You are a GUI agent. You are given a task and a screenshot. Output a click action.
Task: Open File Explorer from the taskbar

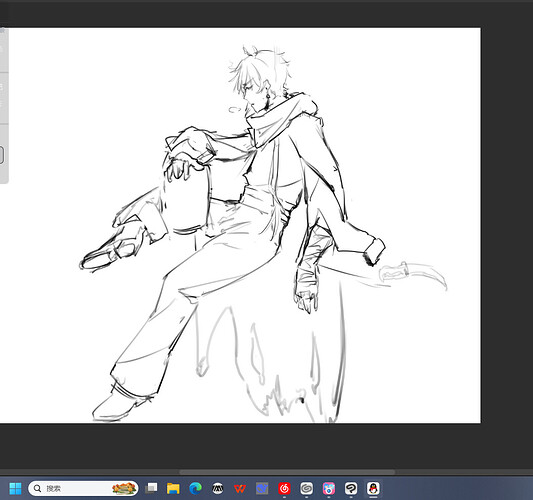click(173, 488)
